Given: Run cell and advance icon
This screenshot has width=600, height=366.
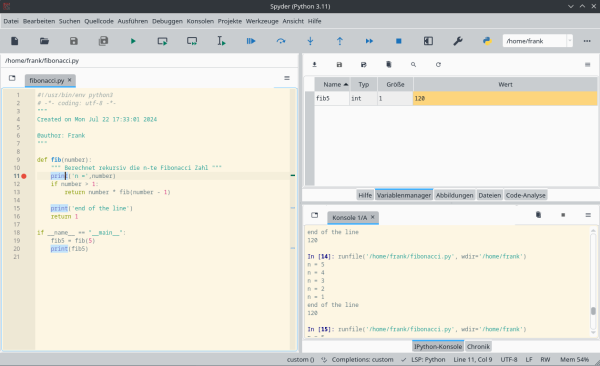Looking at the screenshot, I should click(192, 41).
